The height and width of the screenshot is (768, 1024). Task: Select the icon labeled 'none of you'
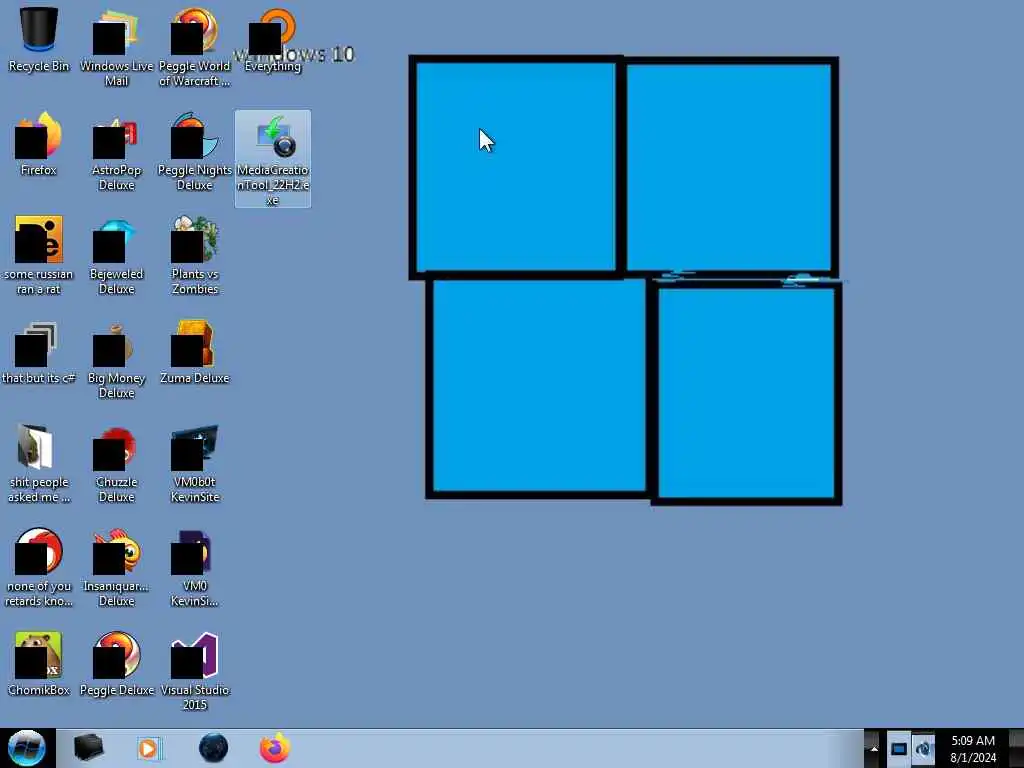click(39, 568)
